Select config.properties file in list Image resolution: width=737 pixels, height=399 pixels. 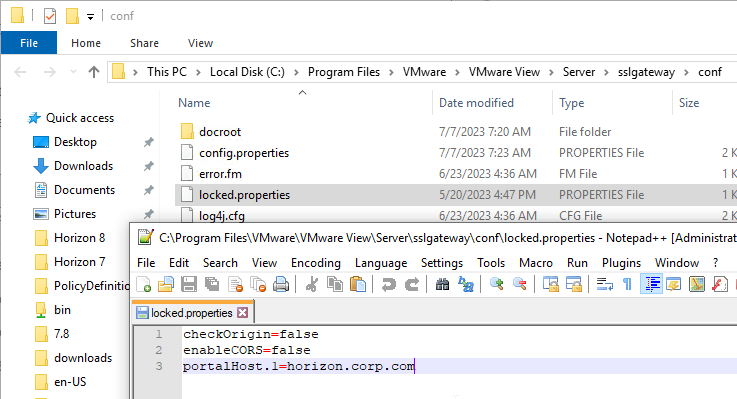coord(244,153)
